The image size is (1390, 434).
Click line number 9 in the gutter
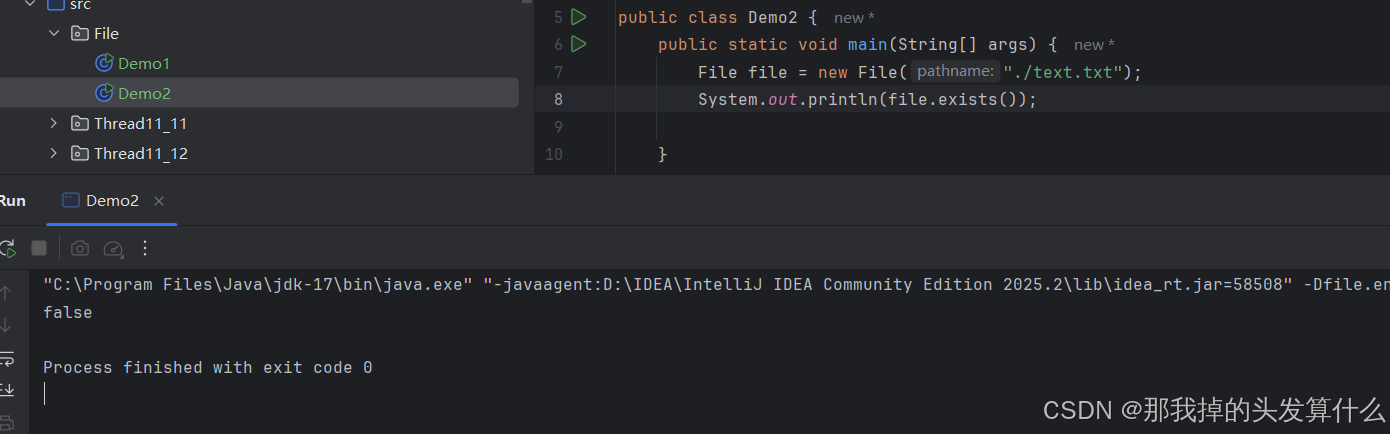557,127
